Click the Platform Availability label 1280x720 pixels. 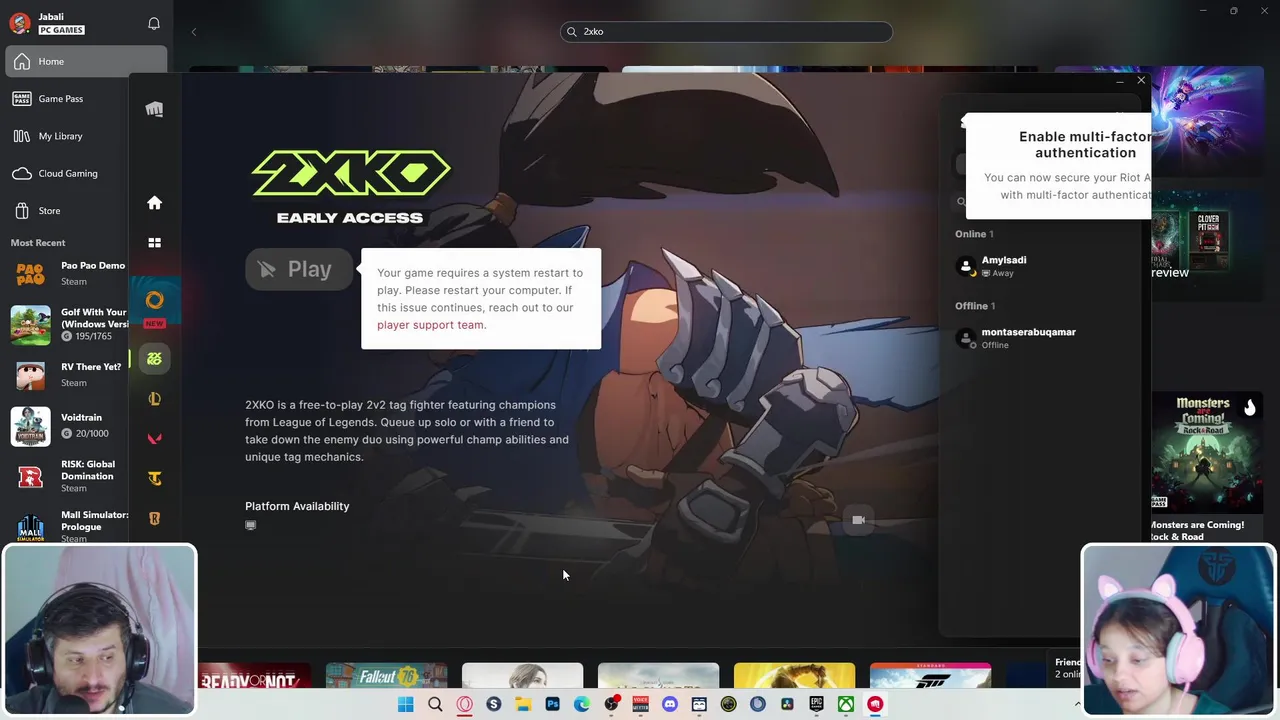pyautogui.click(x=297, y=506)
